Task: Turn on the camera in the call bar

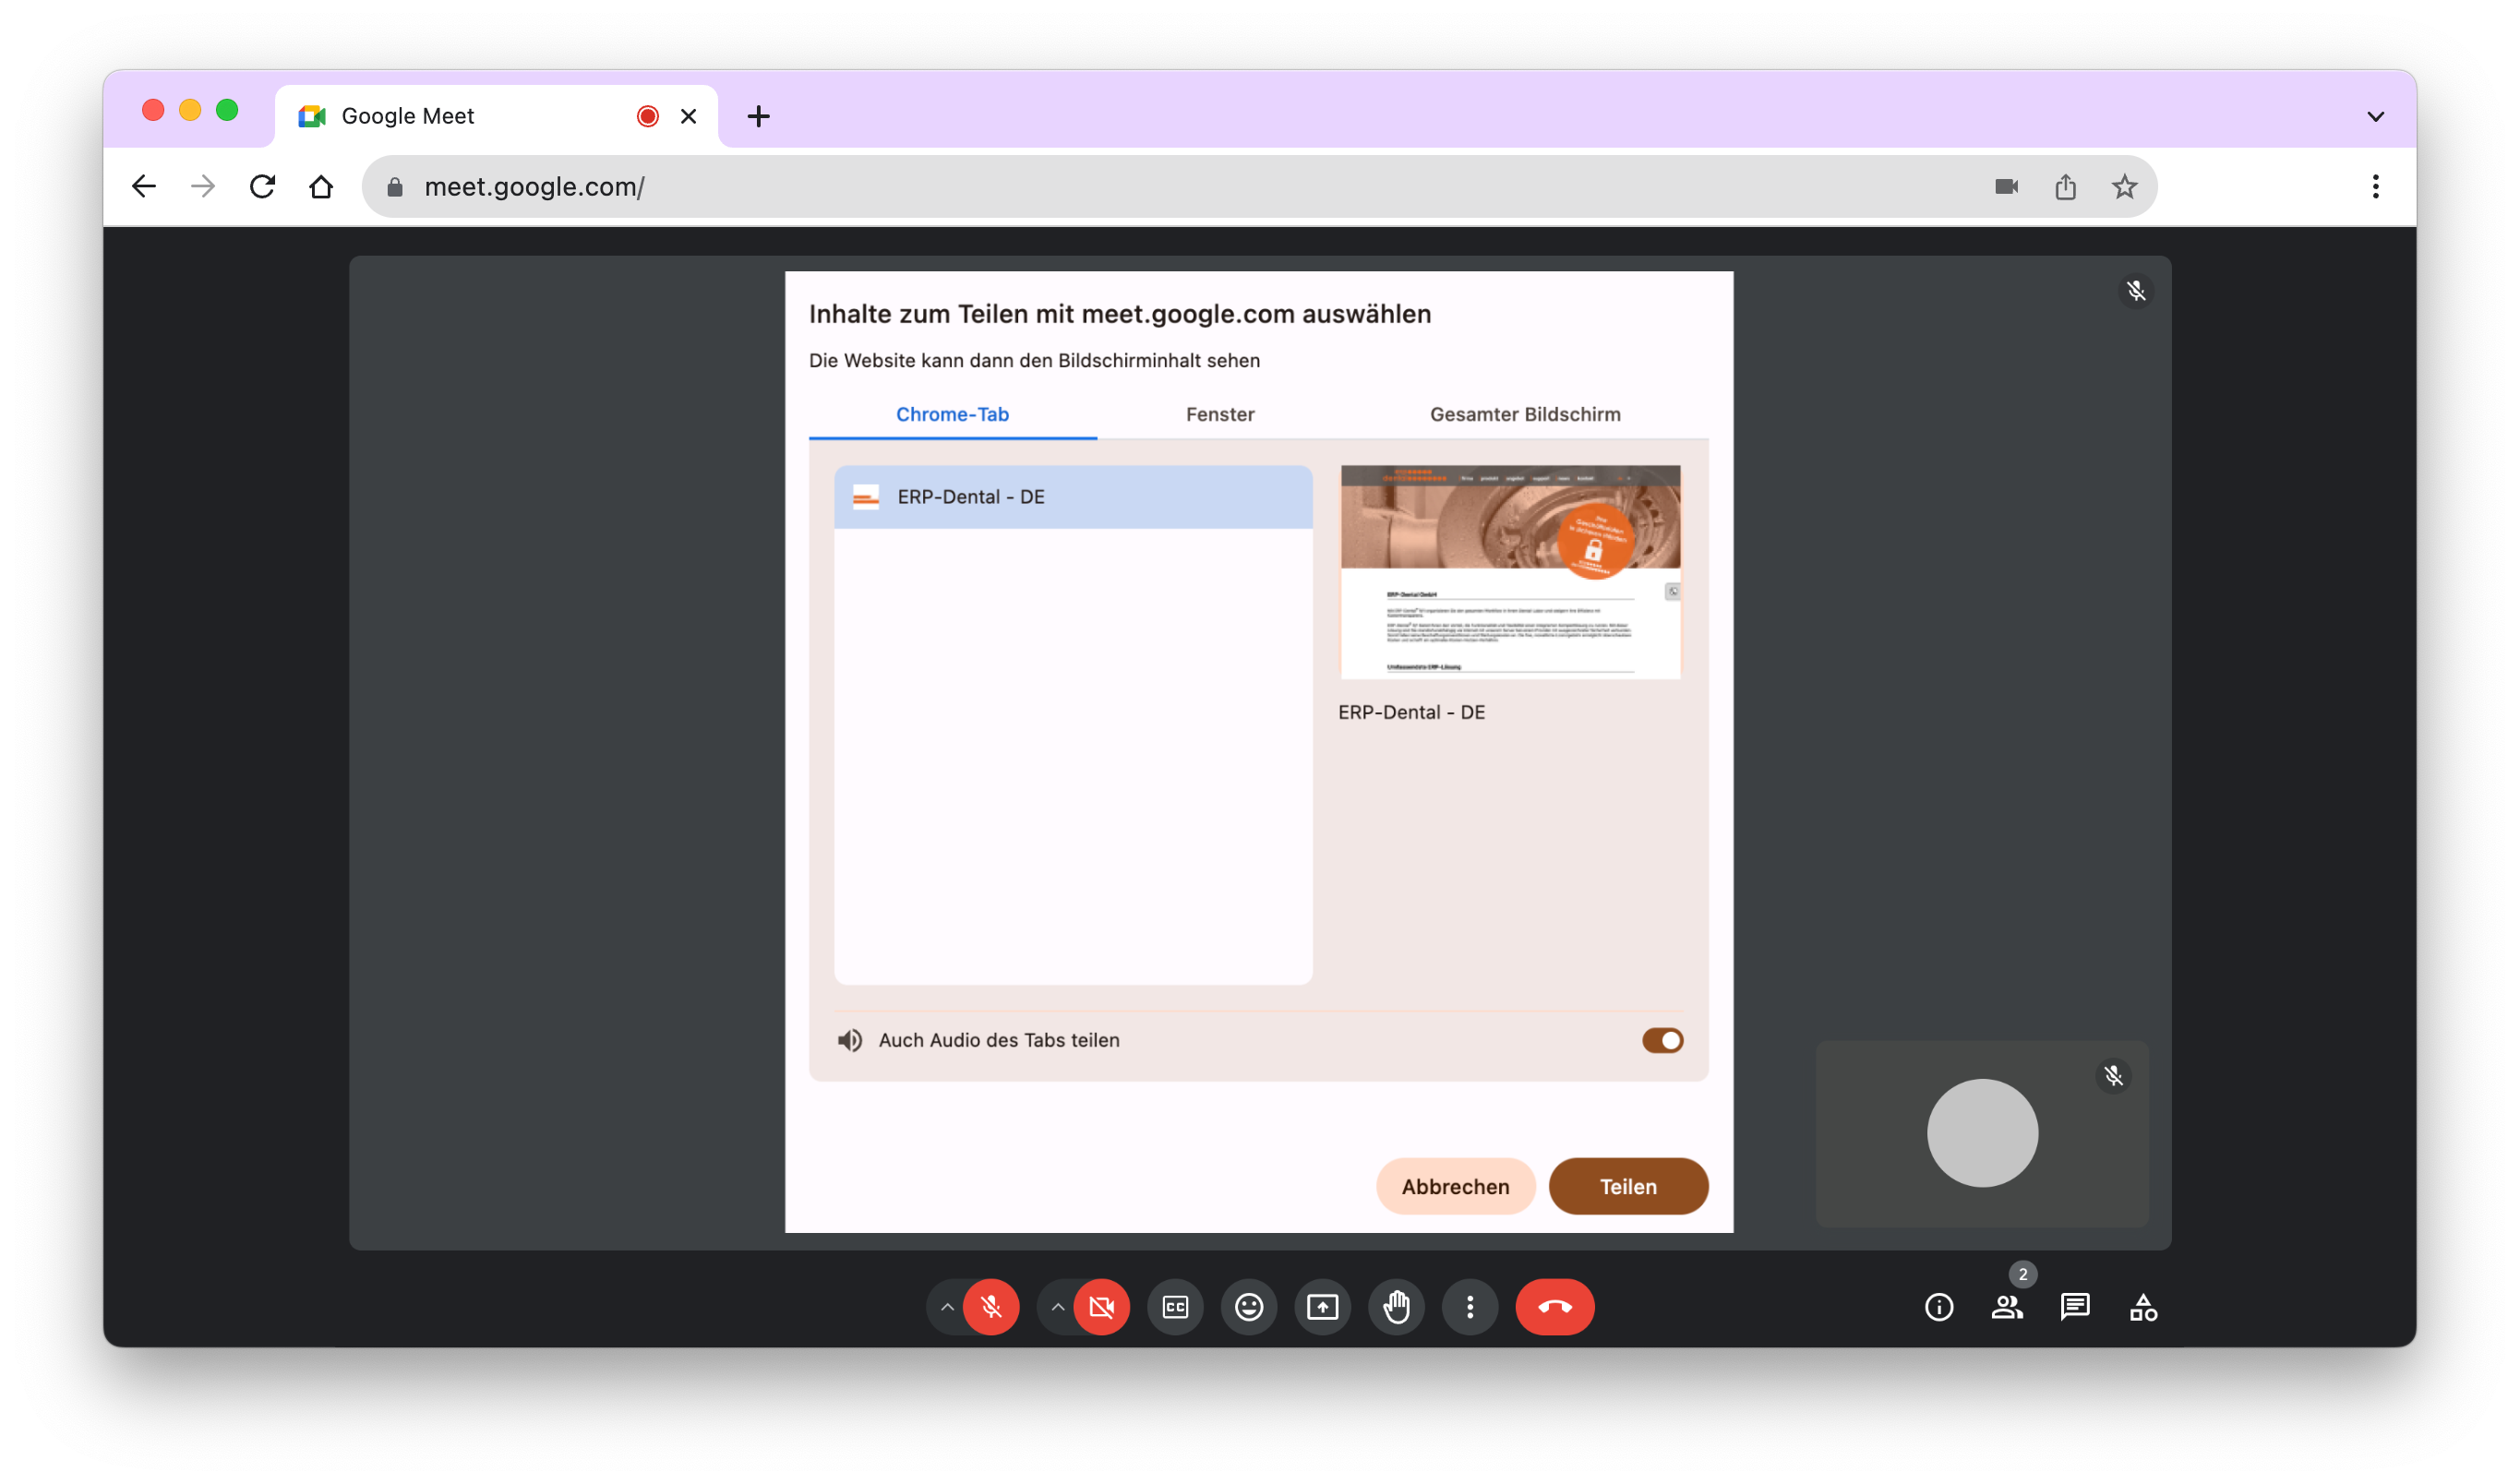Action: (1101, 1306)
